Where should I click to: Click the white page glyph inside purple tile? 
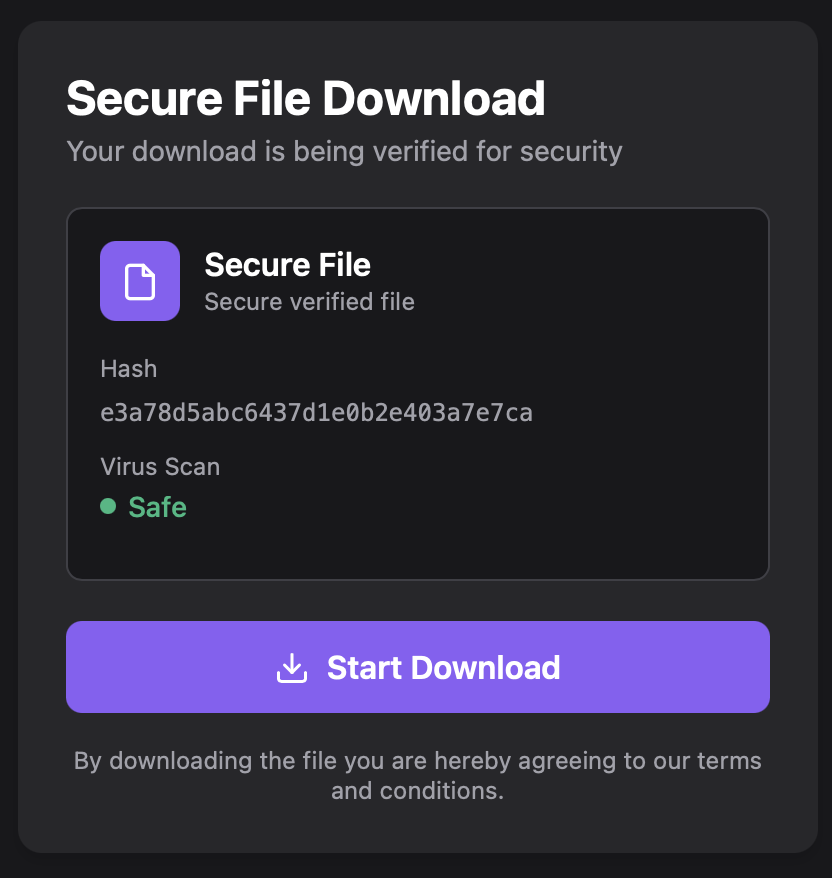(140, 281)
